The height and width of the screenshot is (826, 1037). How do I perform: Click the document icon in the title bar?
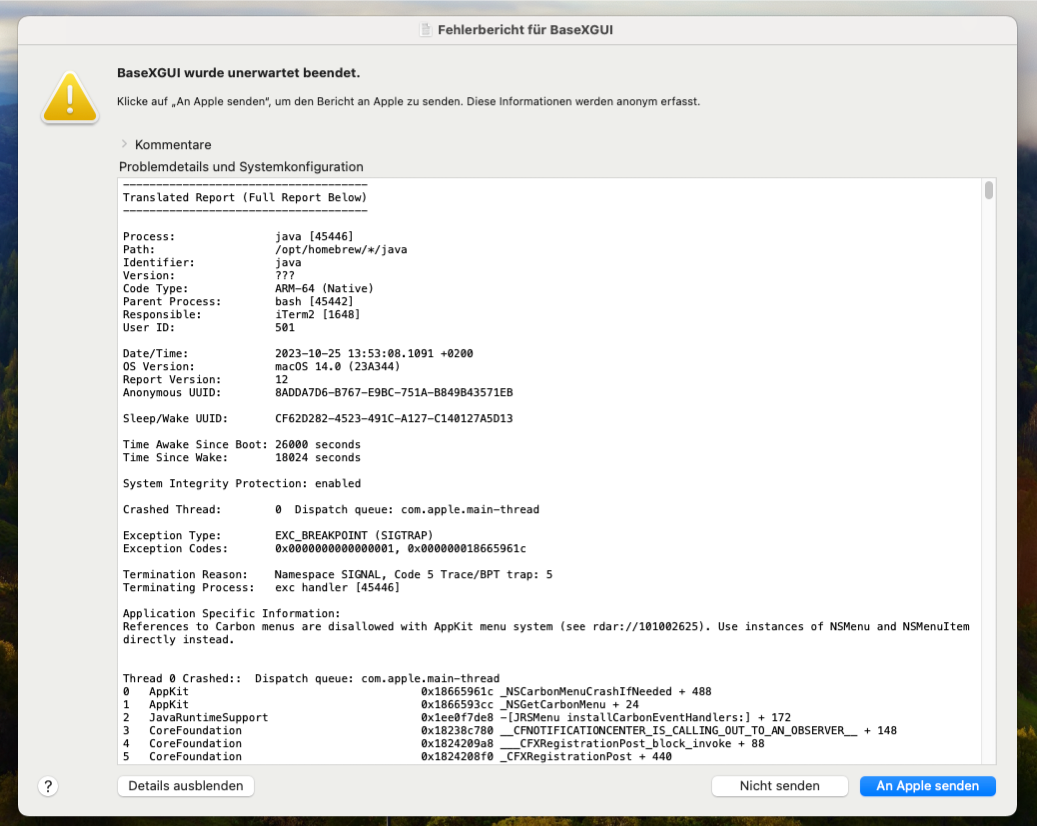pos(426,30)
